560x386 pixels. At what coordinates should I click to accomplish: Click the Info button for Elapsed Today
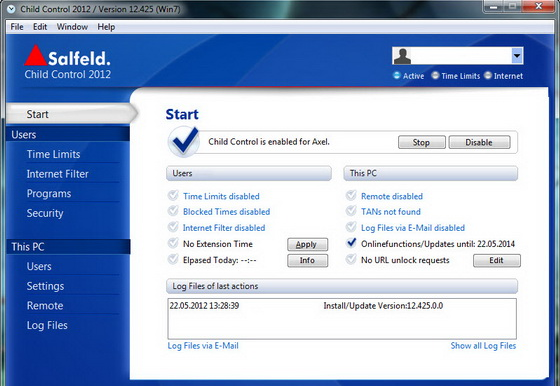pos(307,260)
